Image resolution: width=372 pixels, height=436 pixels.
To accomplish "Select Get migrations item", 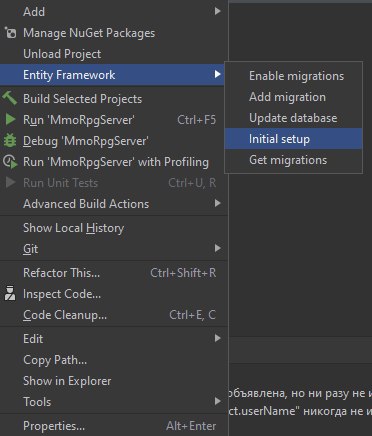I will point(293,160).
